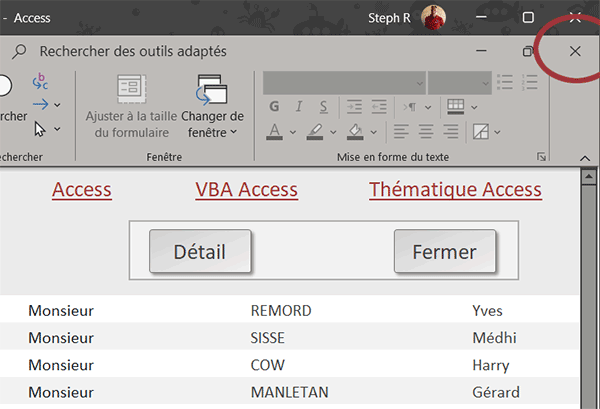
Task: Click the vertical scrollbar up arrow
Action: click(587, 177)
